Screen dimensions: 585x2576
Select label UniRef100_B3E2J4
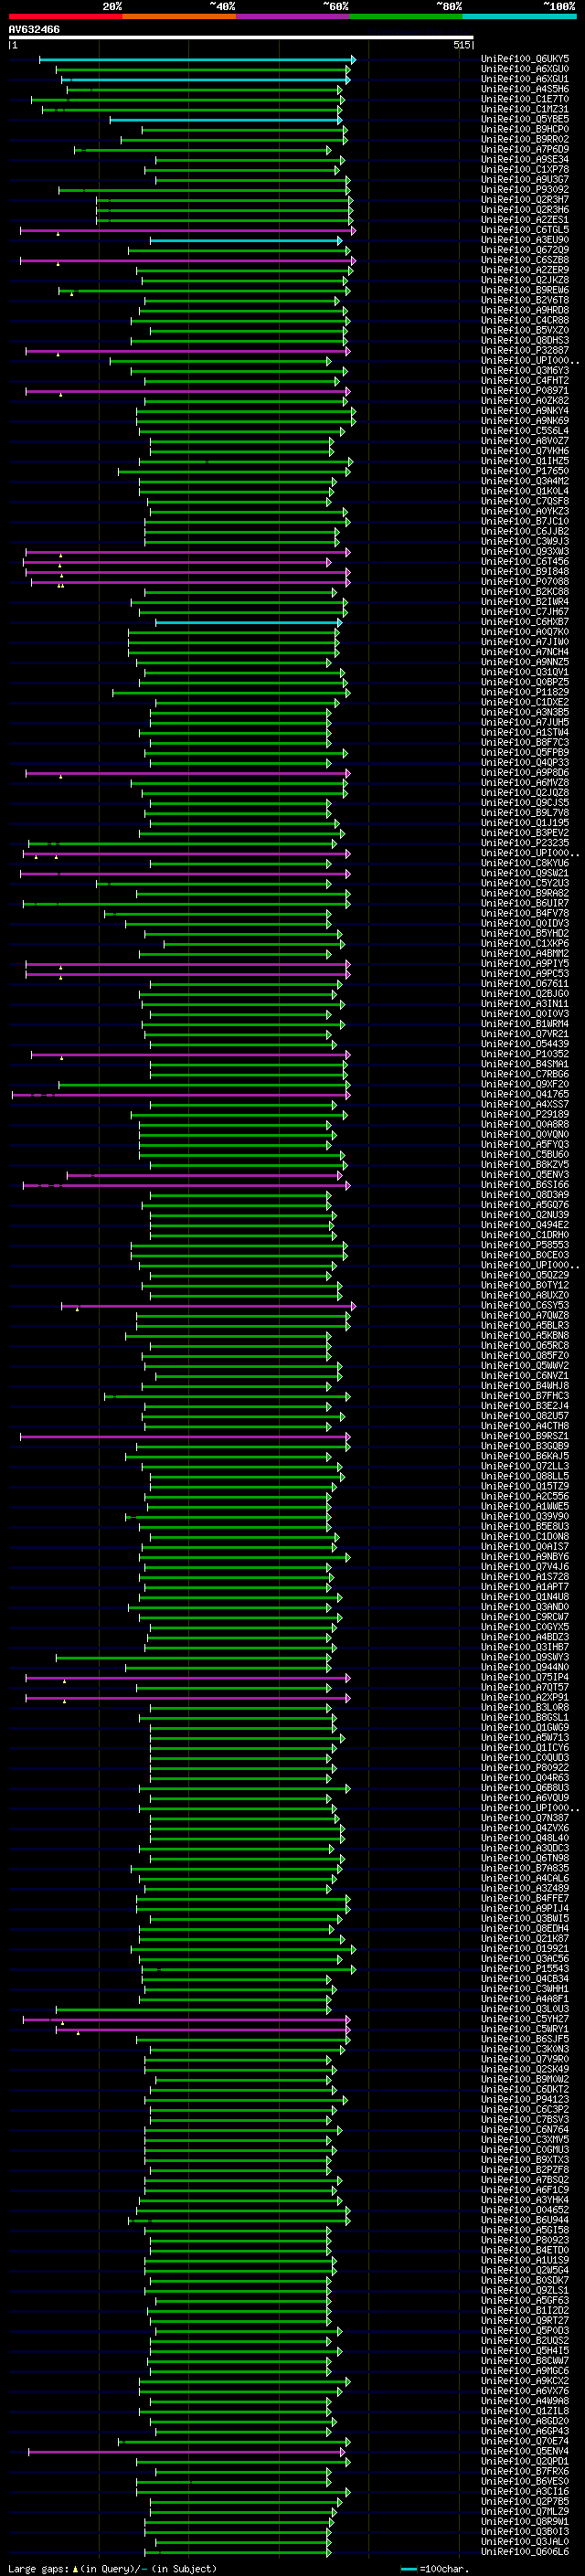(525, 1405)
